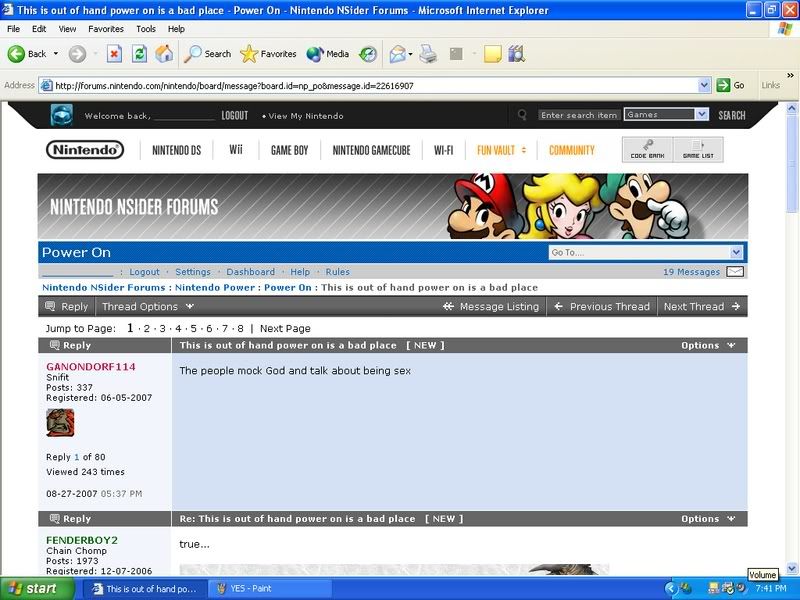
Task: Open Favorites star toolbar button
Action: pyautogui.click(x=268, y=54)
